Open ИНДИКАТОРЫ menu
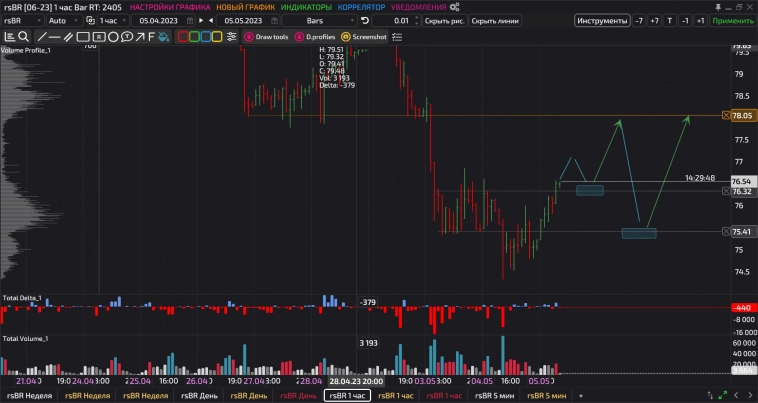Viewport: 758px width, 403px height. 306,7
